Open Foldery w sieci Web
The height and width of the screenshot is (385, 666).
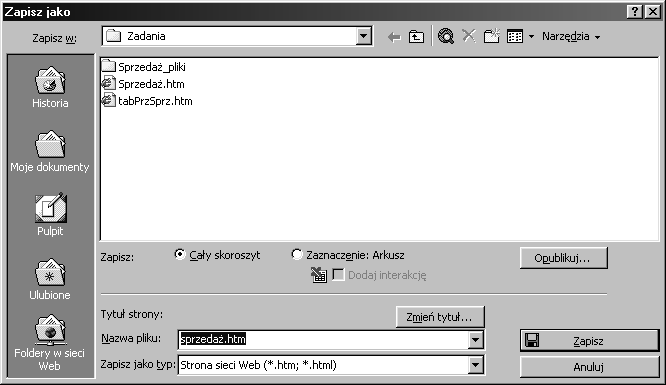click(50, 343)
